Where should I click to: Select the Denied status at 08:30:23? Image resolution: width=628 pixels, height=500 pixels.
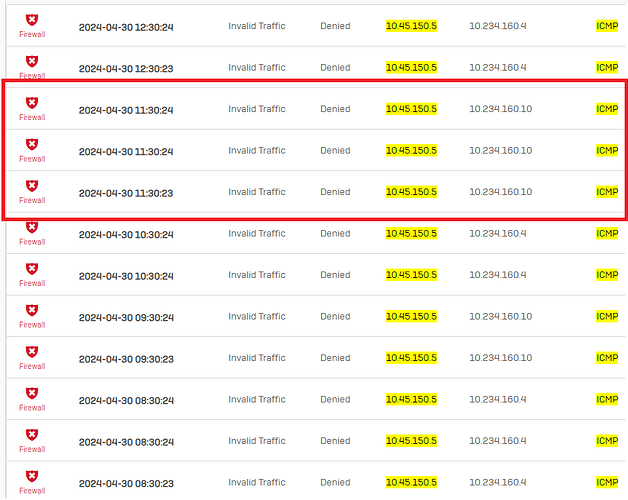click(335, 482)
